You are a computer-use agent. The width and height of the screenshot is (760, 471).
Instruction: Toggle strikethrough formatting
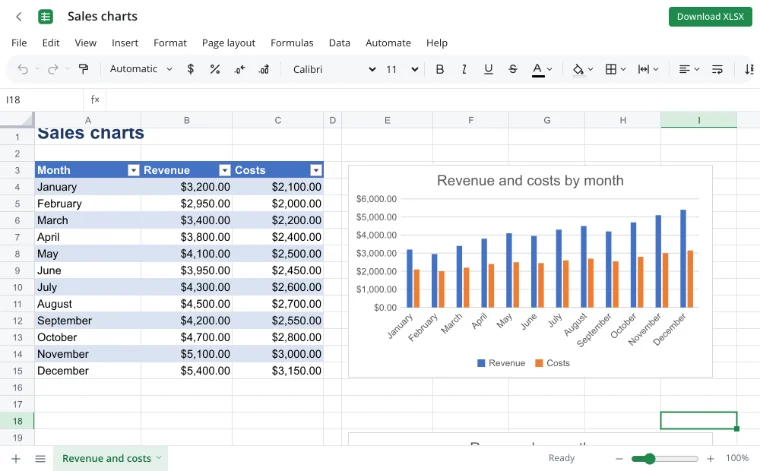[513, 69]
